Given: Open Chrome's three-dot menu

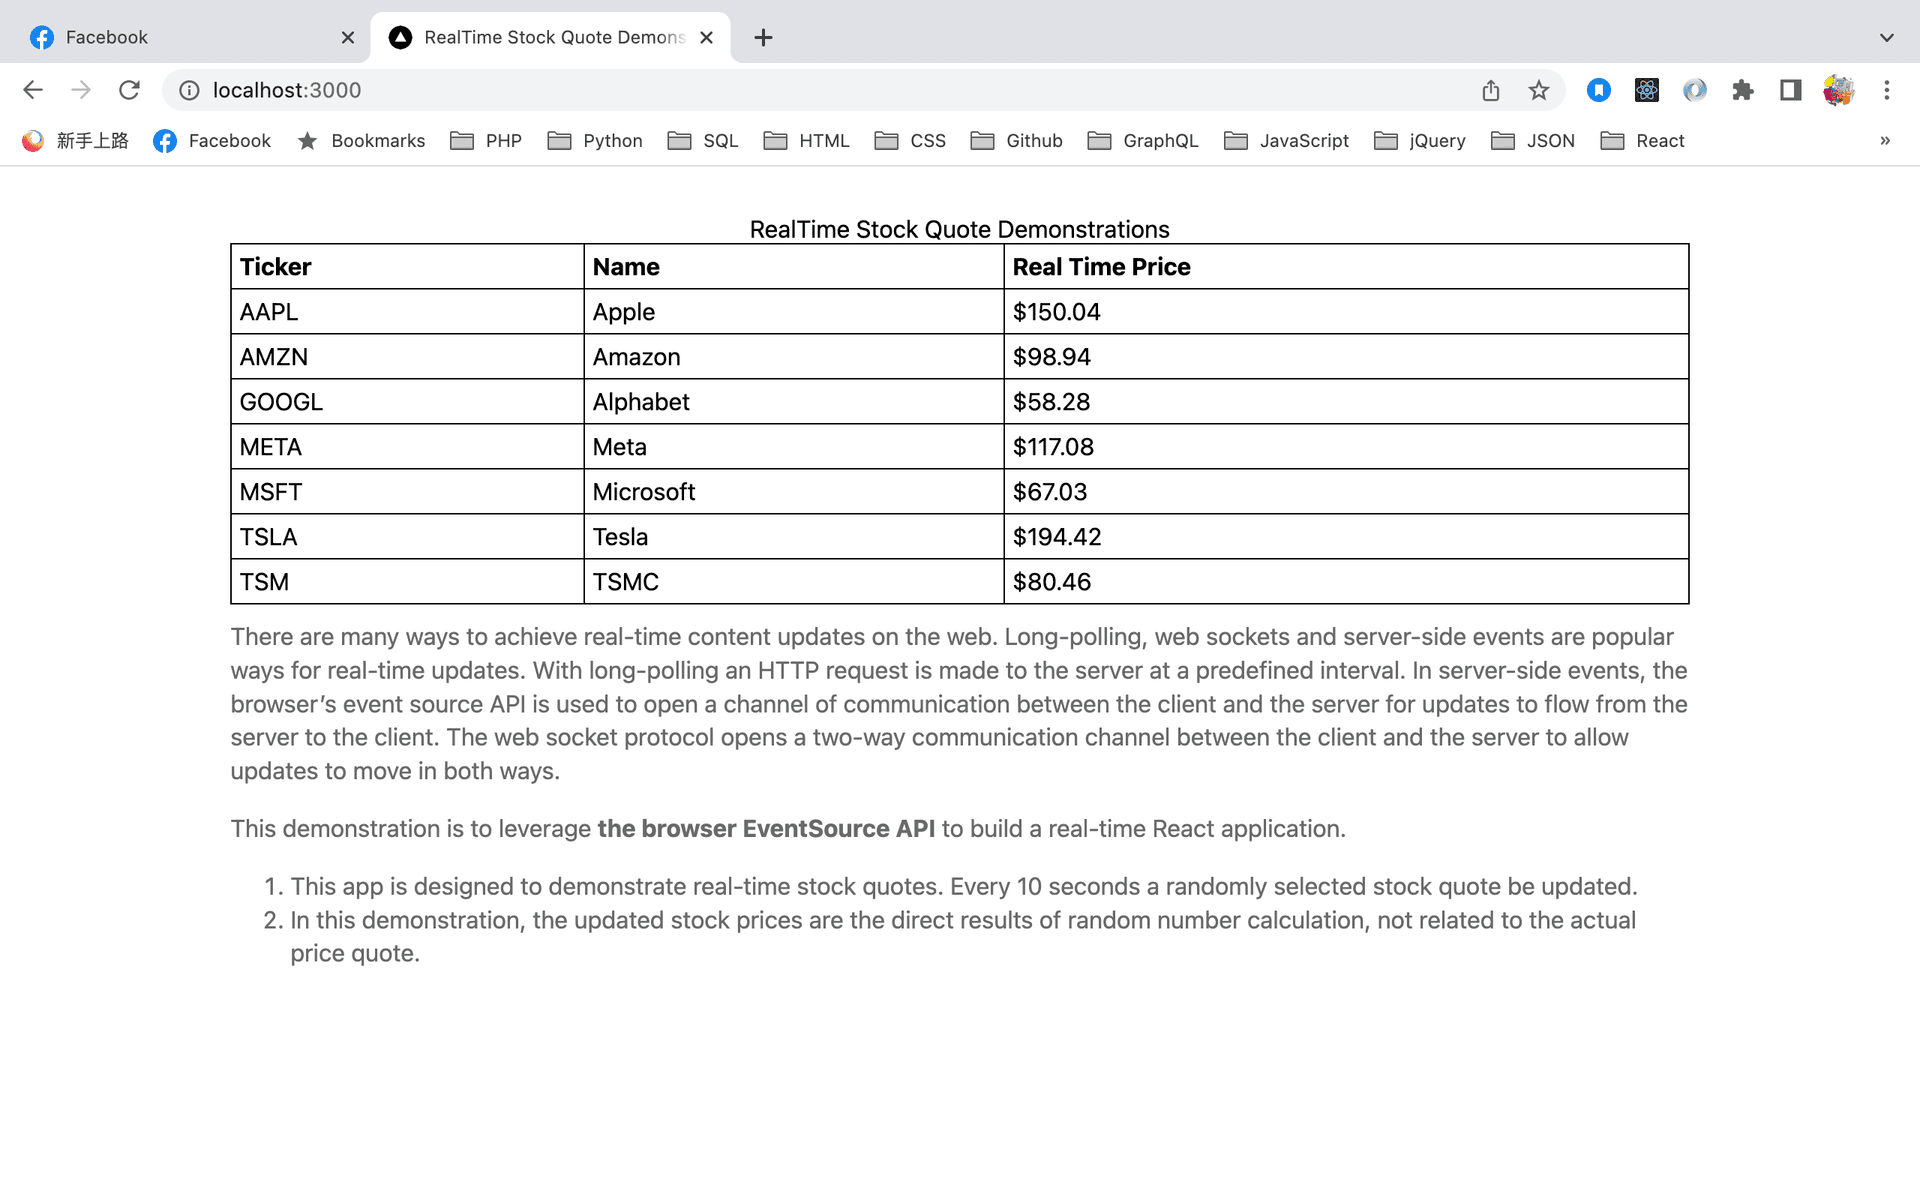Looking at the screenshot, I should pyautogui.click(x=1887, y=90).
